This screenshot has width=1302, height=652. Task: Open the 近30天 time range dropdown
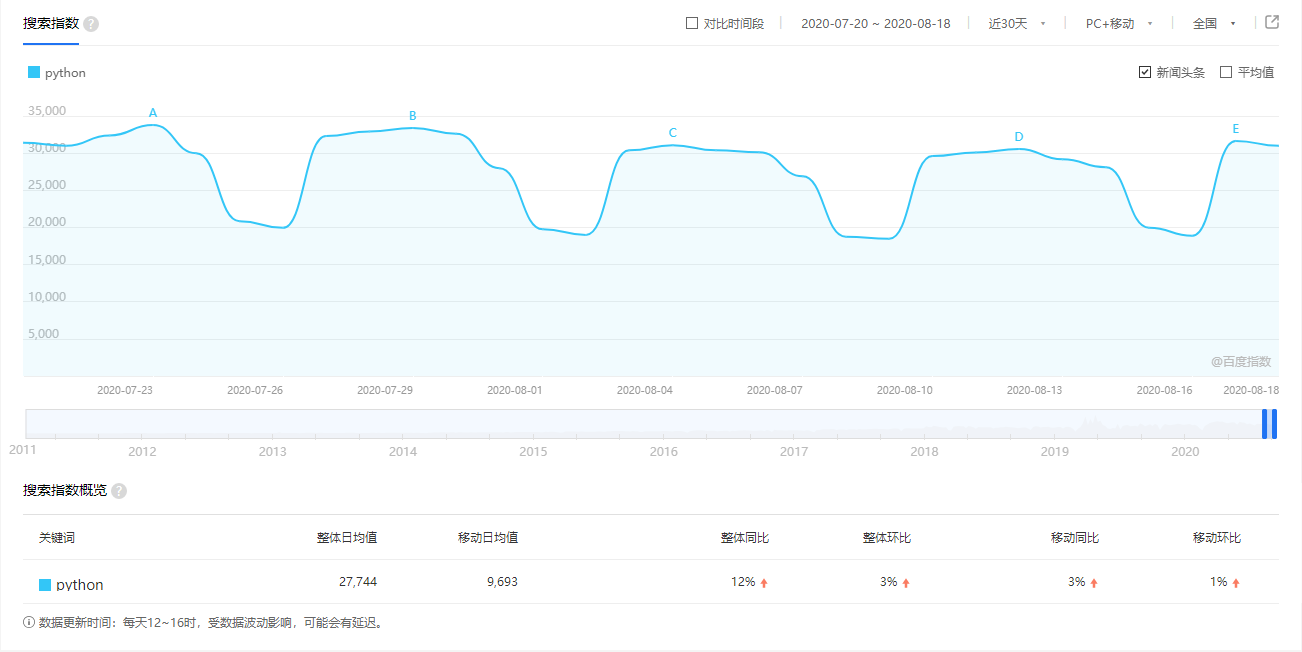point(1017,23)
